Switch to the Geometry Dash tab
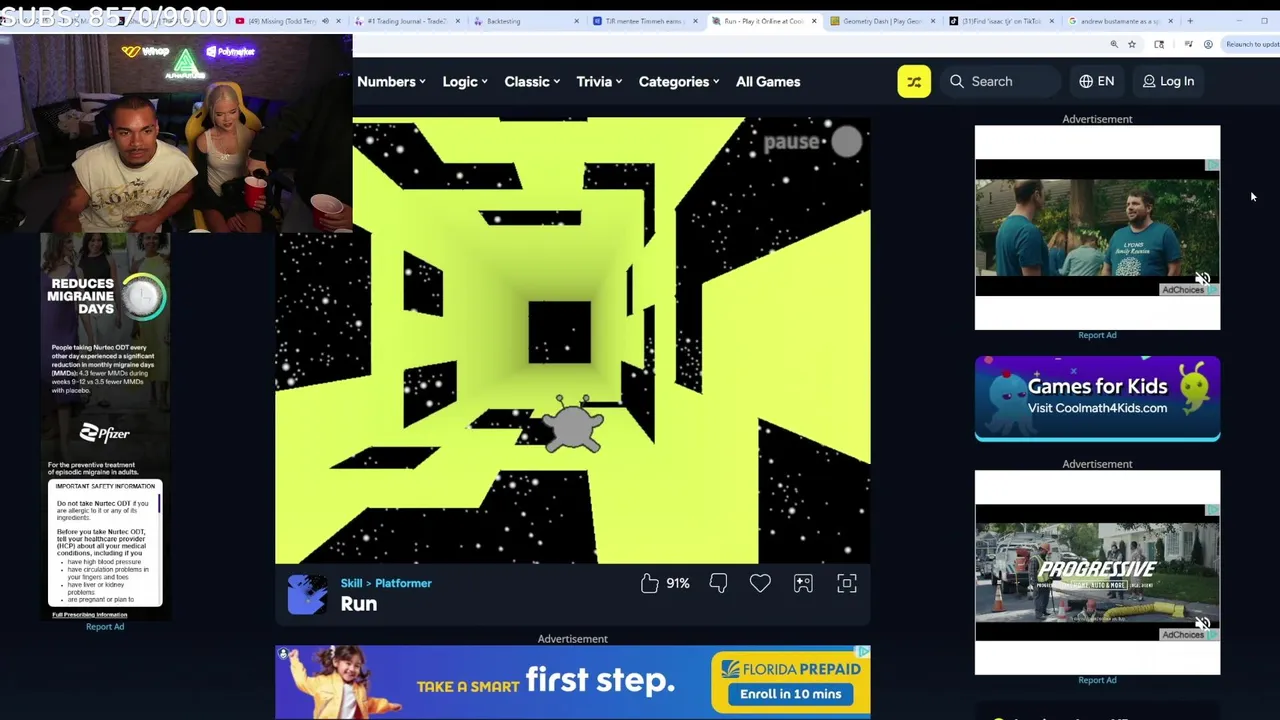1280x720 pixels. pyautogui.click(x=883, y=21)
